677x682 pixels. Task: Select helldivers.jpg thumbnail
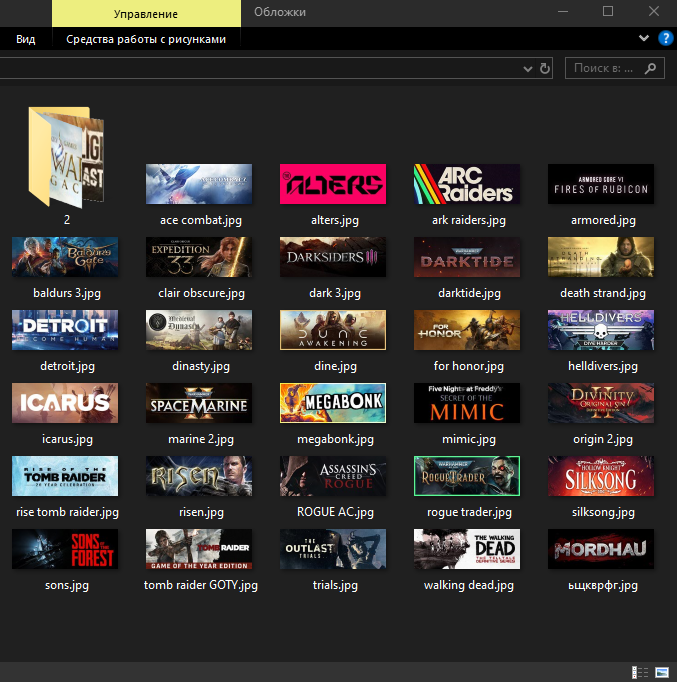coord(600,330)
